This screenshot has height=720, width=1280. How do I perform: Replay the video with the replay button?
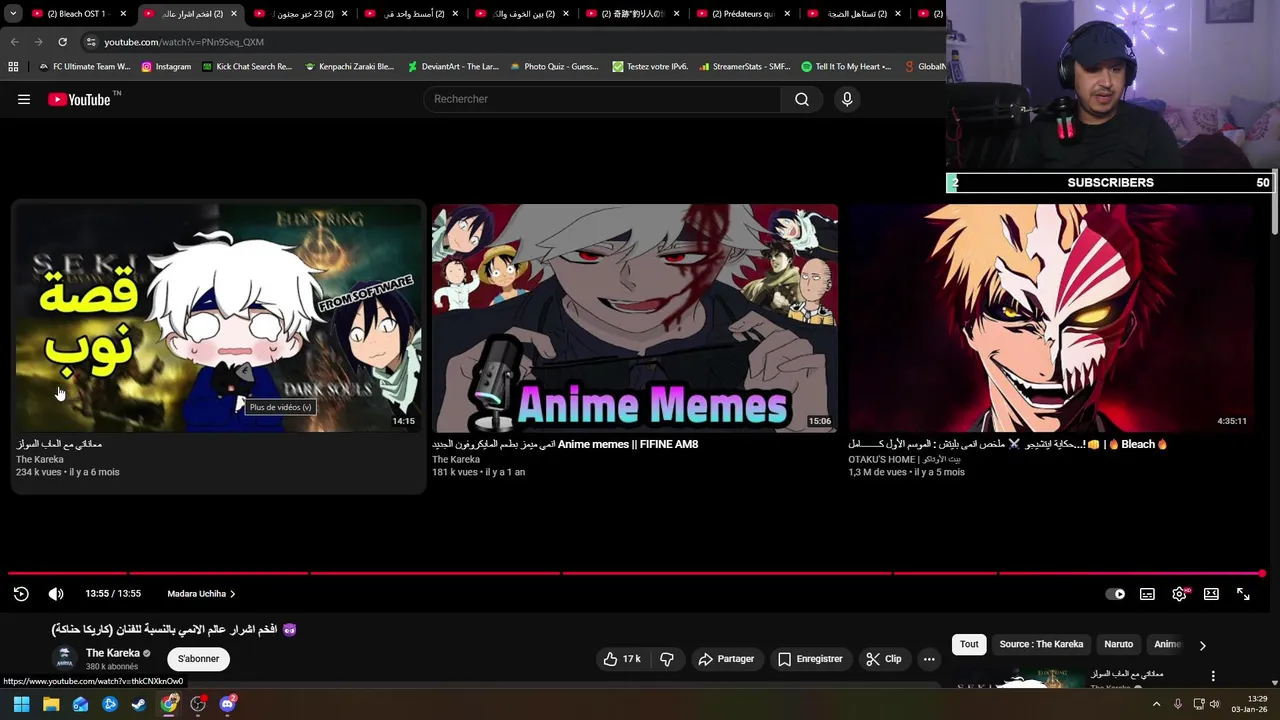[x=21, y=594]
